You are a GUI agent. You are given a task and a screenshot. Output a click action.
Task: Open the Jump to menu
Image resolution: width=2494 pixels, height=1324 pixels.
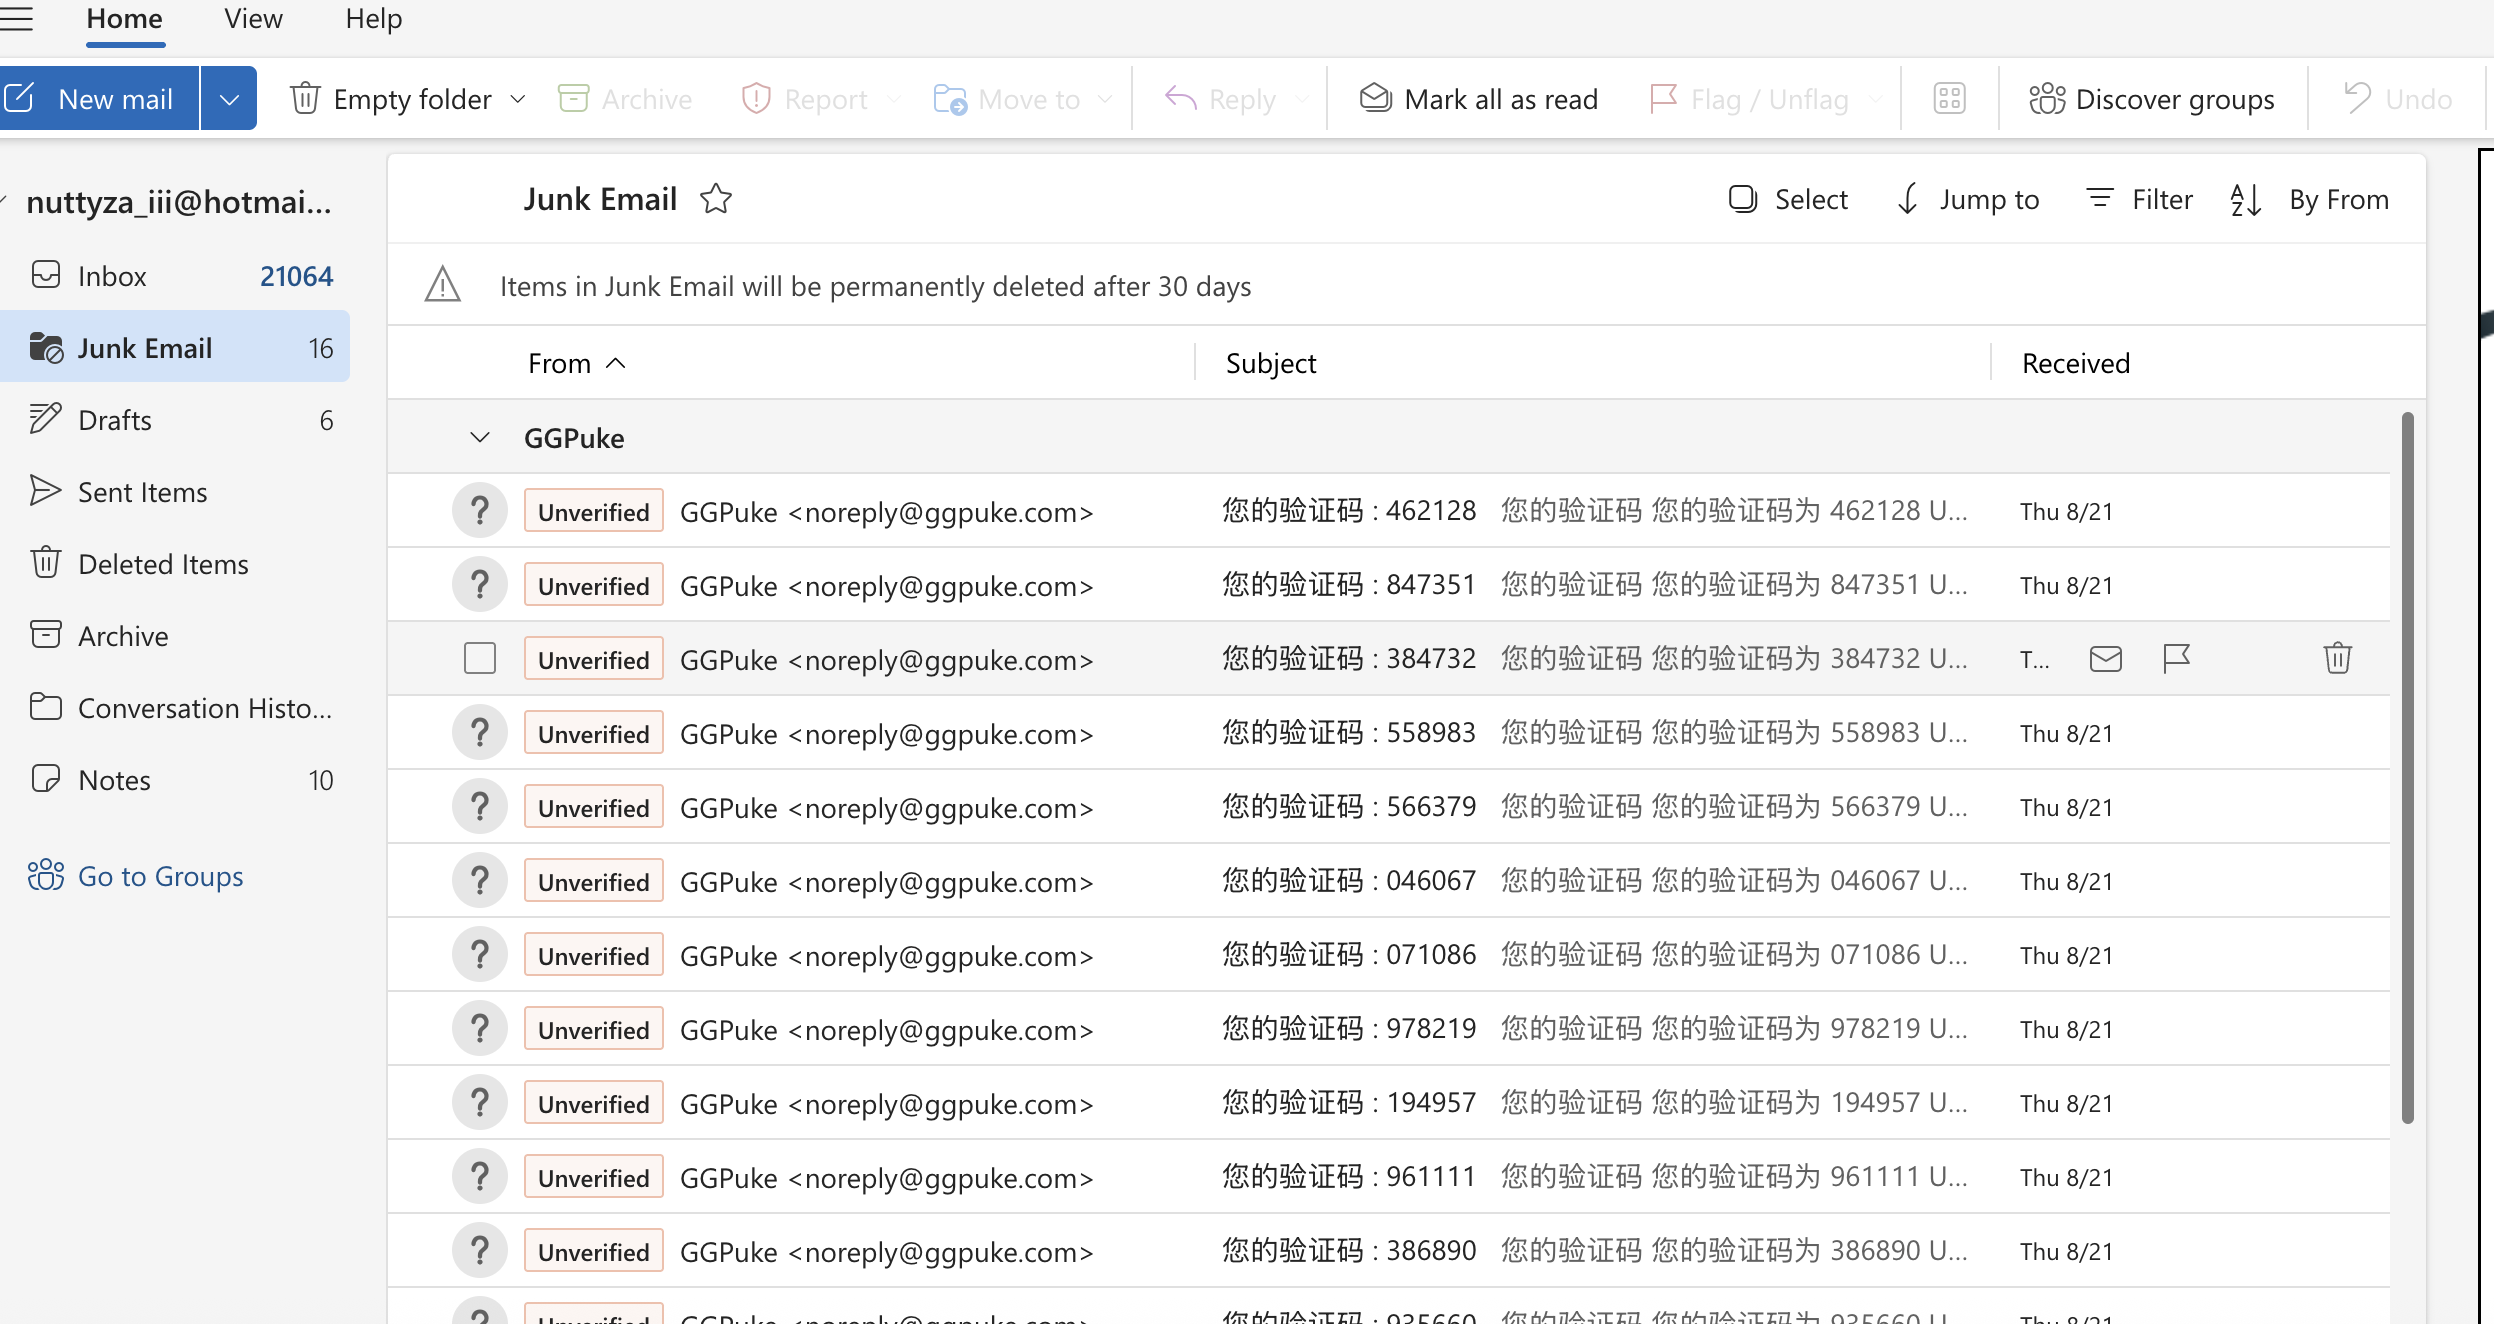(1967, 199)
